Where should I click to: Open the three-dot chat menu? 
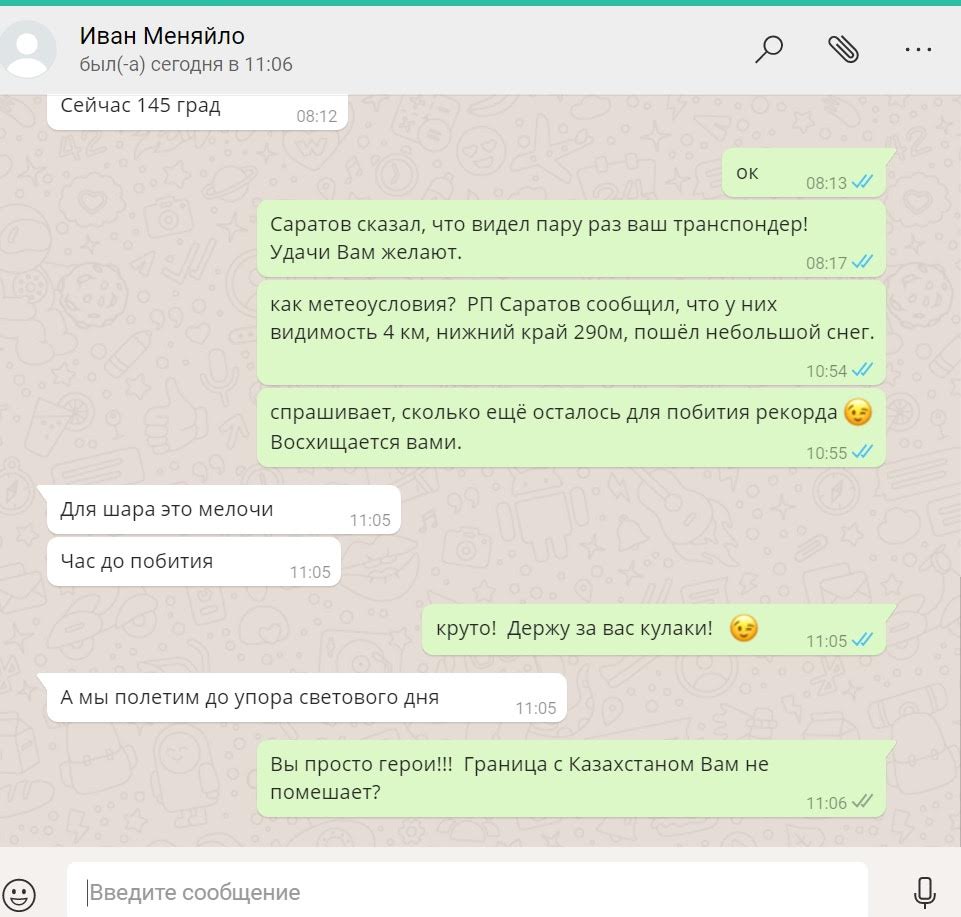[918, 49]
